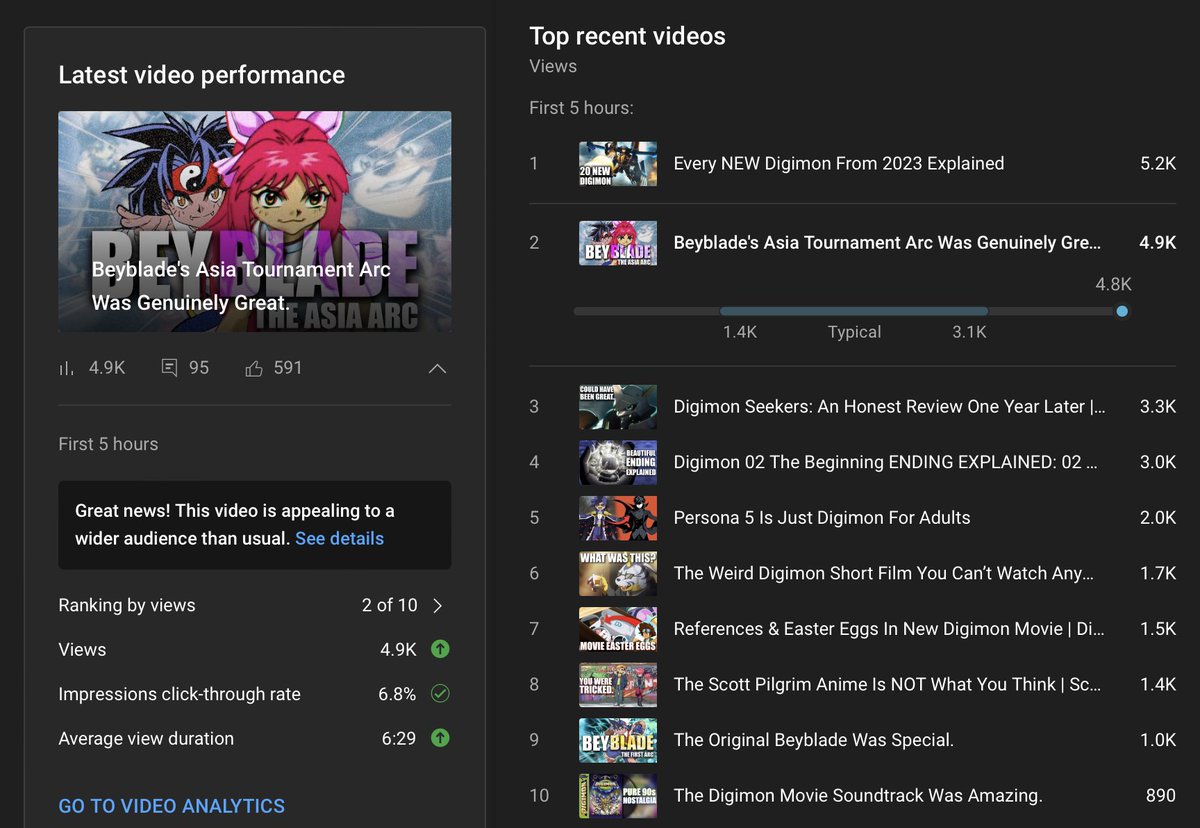Click the 591 likes count
Image resolution: width=1200 pixels, height=828 pixels.
point(288,368)
